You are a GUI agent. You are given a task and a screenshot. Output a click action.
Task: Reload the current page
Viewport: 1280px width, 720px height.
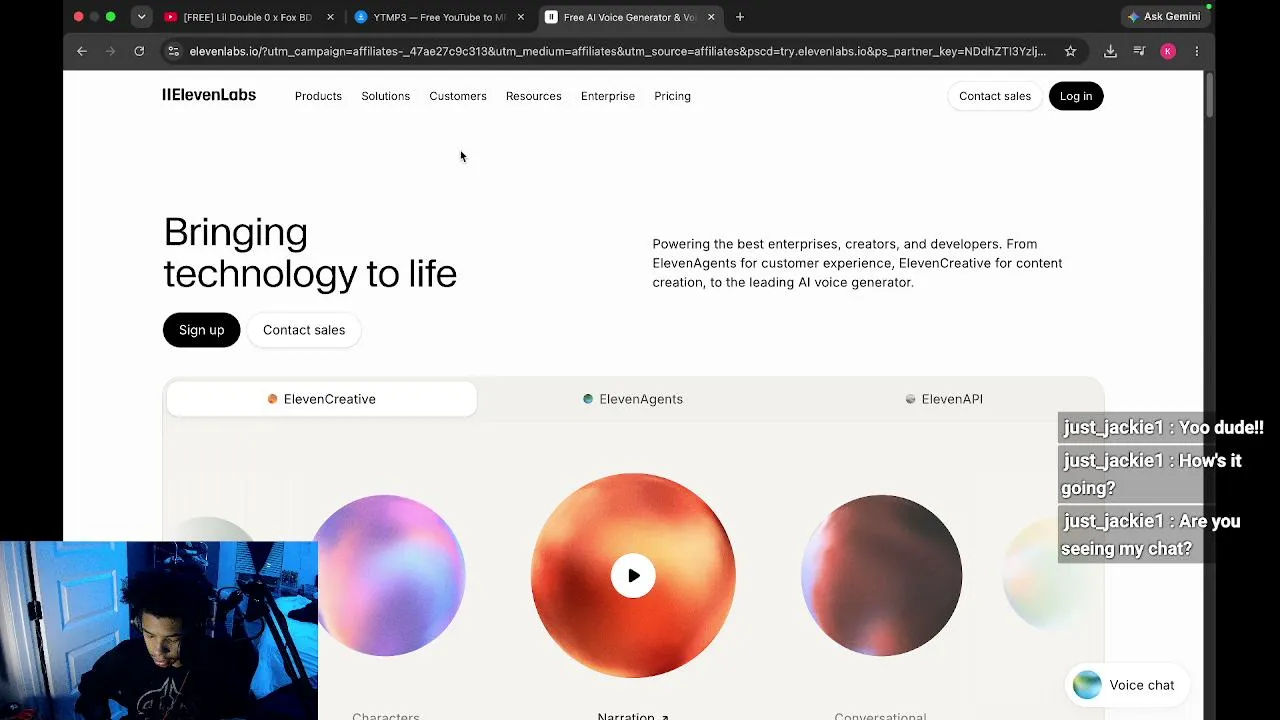coord(139,51)
